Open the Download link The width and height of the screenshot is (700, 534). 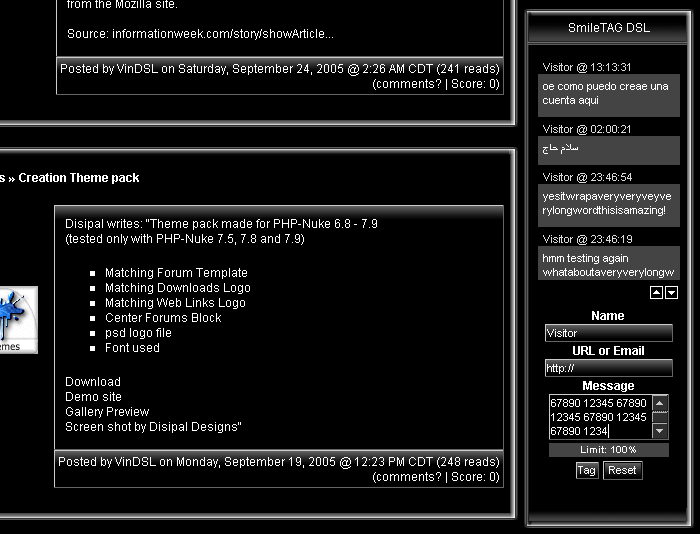[93, 382]
